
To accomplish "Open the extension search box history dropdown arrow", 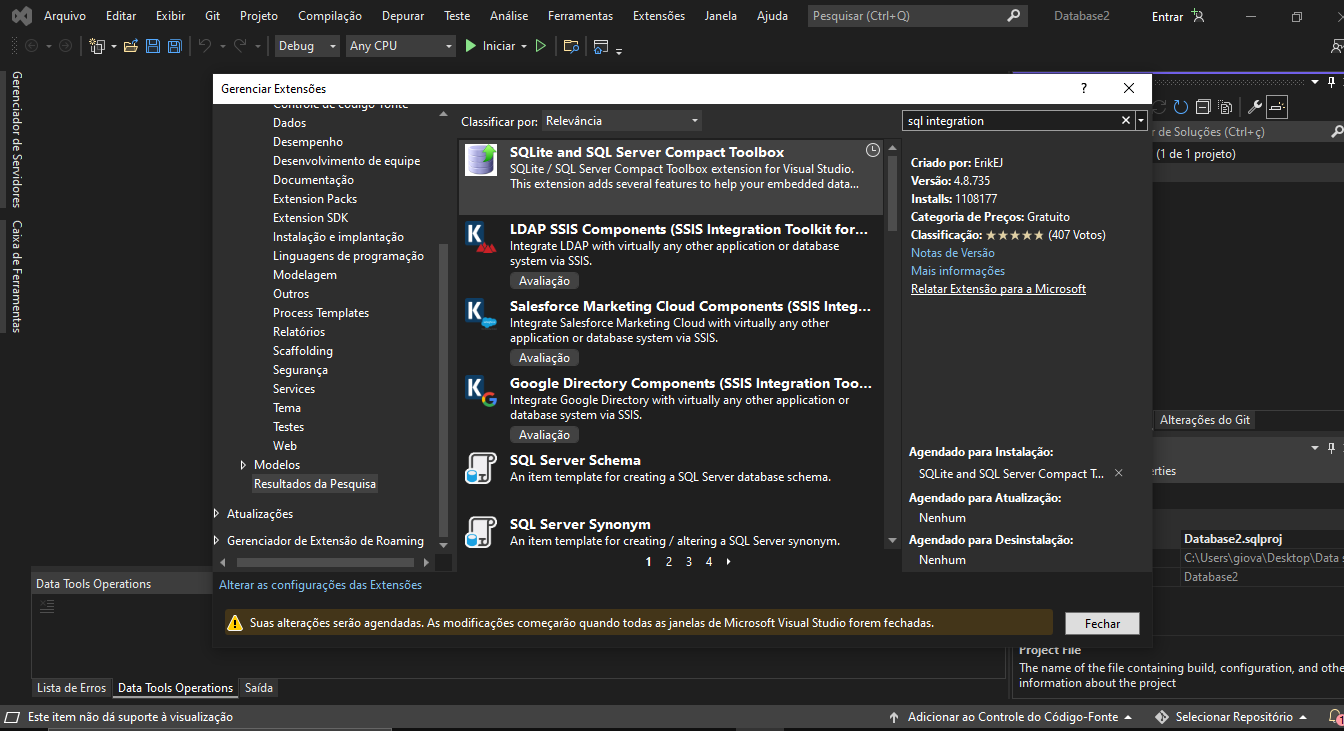I will click(x=1141, y=121).
